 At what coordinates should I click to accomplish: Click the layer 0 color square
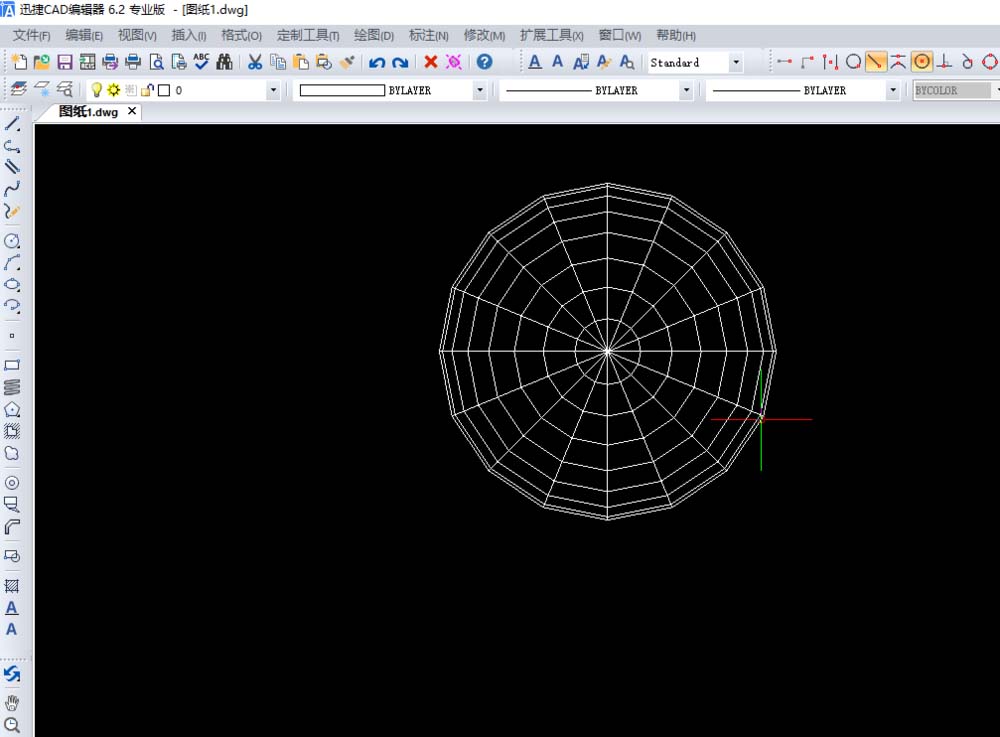pyautogui.click(x=164, y=90)
